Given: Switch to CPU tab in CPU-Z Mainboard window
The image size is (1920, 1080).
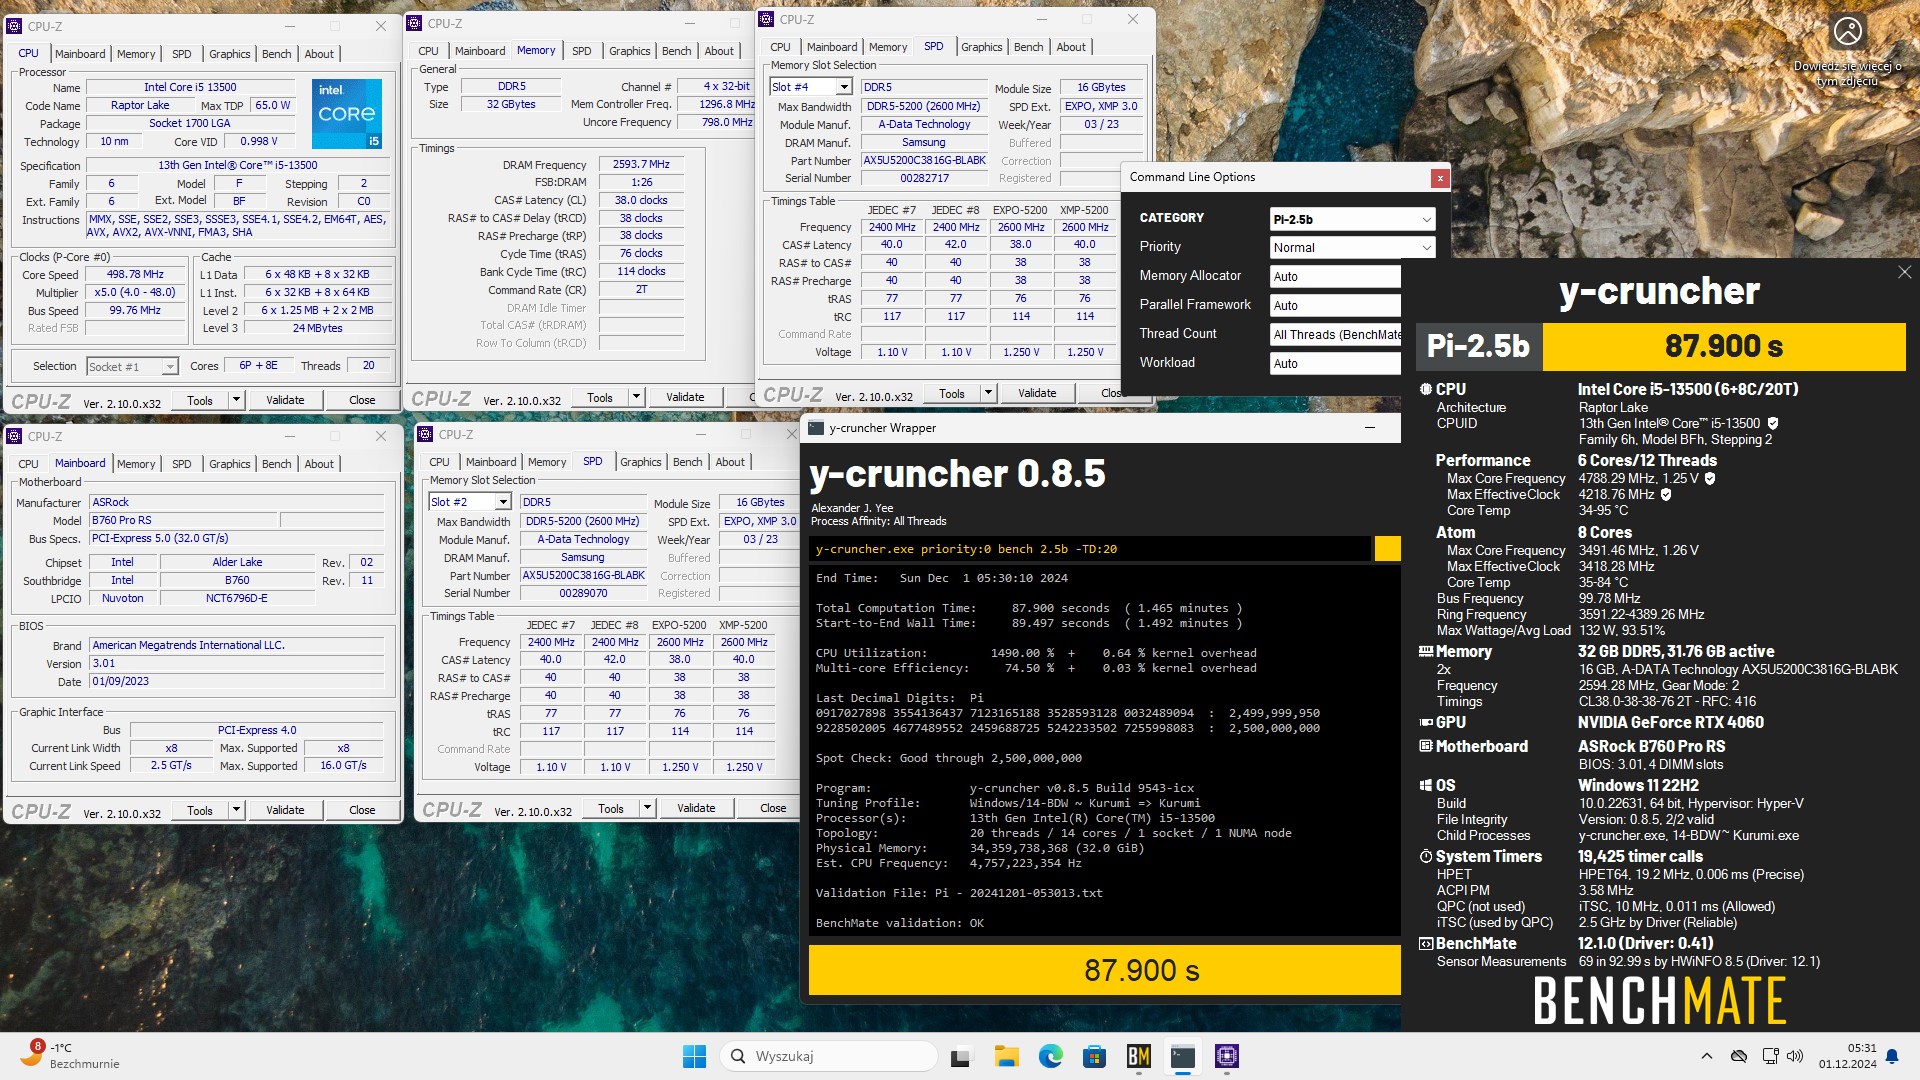Looking at the screenshot, I should pyautogui.click(x=28, y=464).
